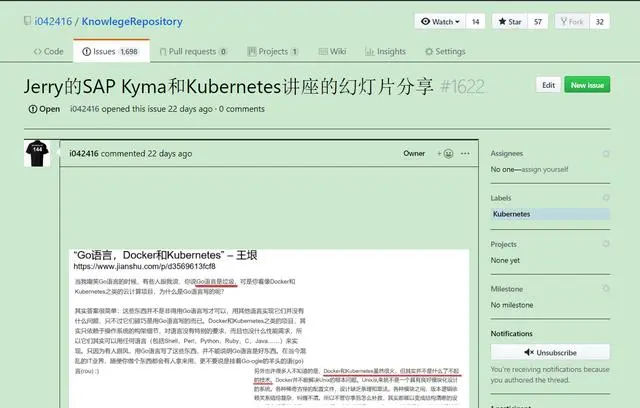Click the 'None yet' projects text
This screenshot has width=640, height=408.
tap(505, 260)
